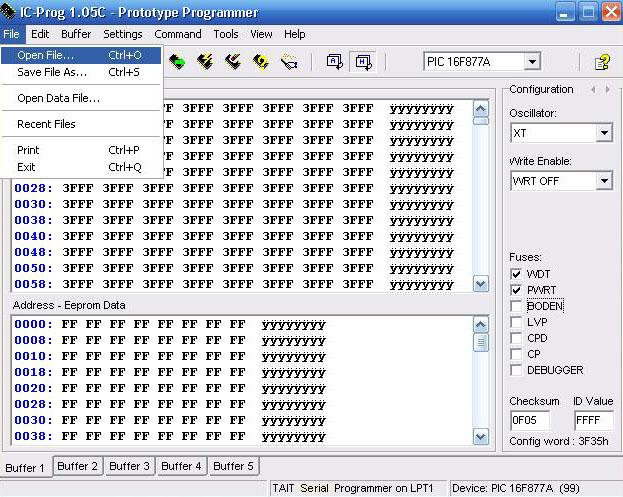Choose Exit from File menu
The image size is (623, 497).
81,167
